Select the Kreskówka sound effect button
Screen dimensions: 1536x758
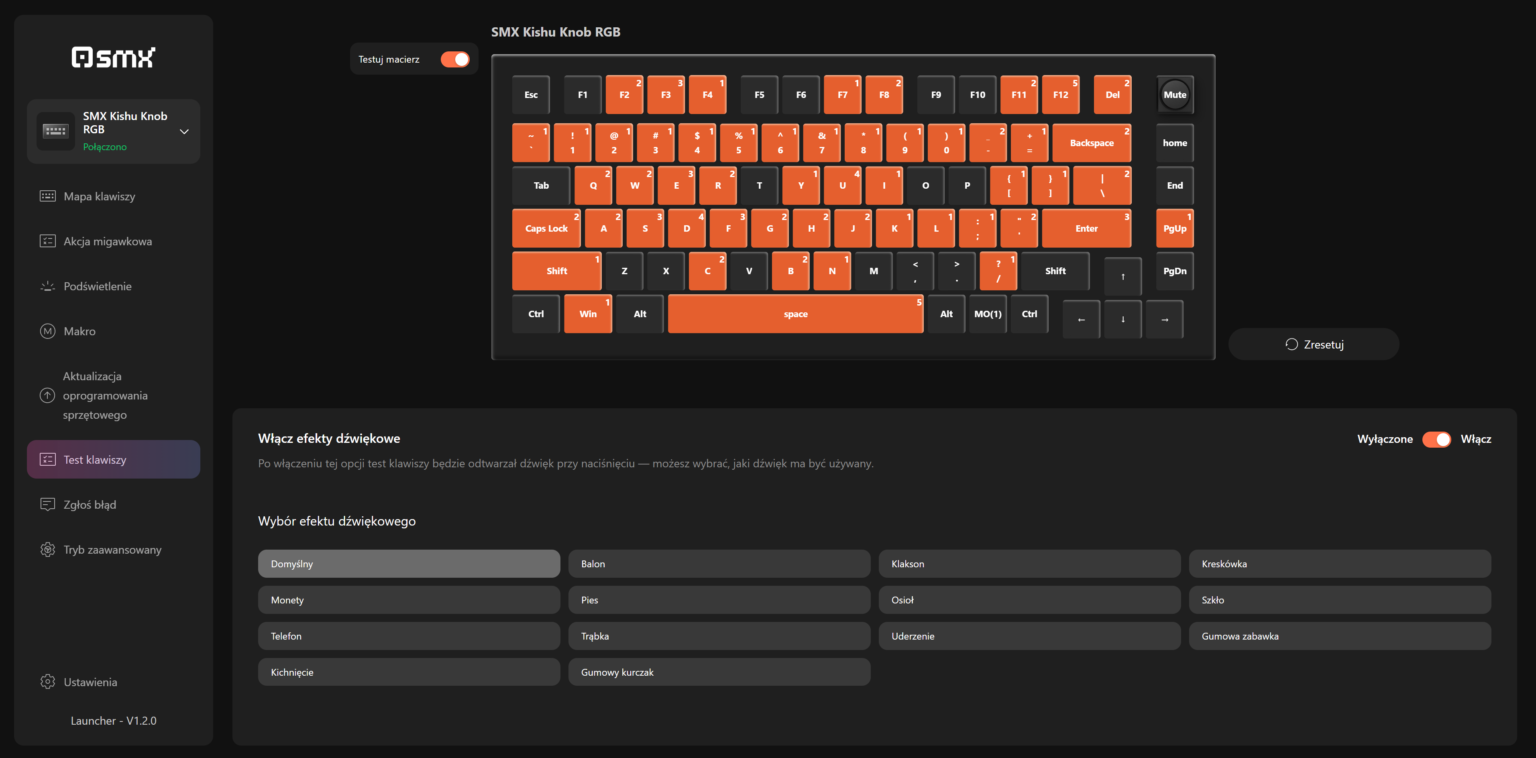tap(1339, 563)
